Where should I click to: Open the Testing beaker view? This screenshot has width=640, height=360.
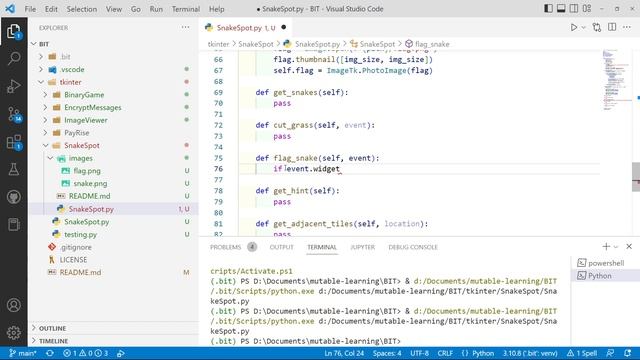point(13,169)
